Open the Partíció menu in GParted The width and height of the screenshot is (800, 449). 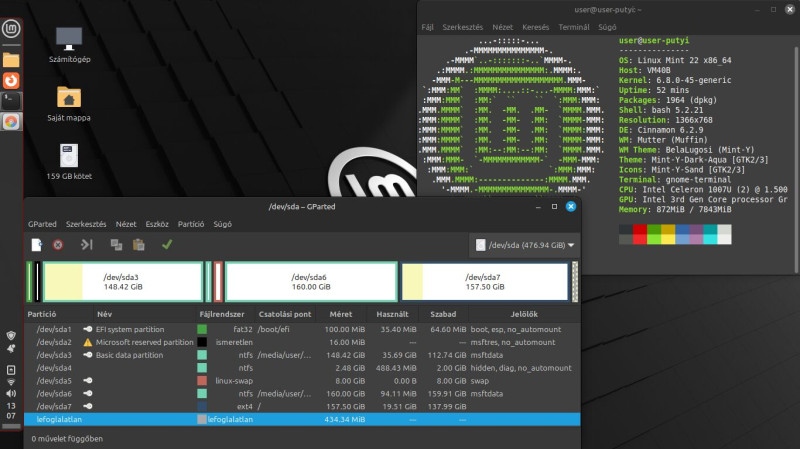[191, 224]
